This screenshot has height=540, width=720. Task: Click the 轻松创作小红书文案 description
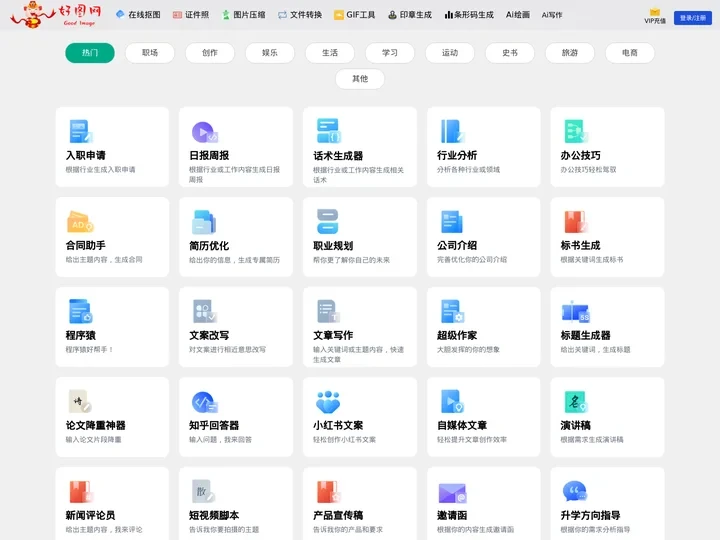click(344, 439)
